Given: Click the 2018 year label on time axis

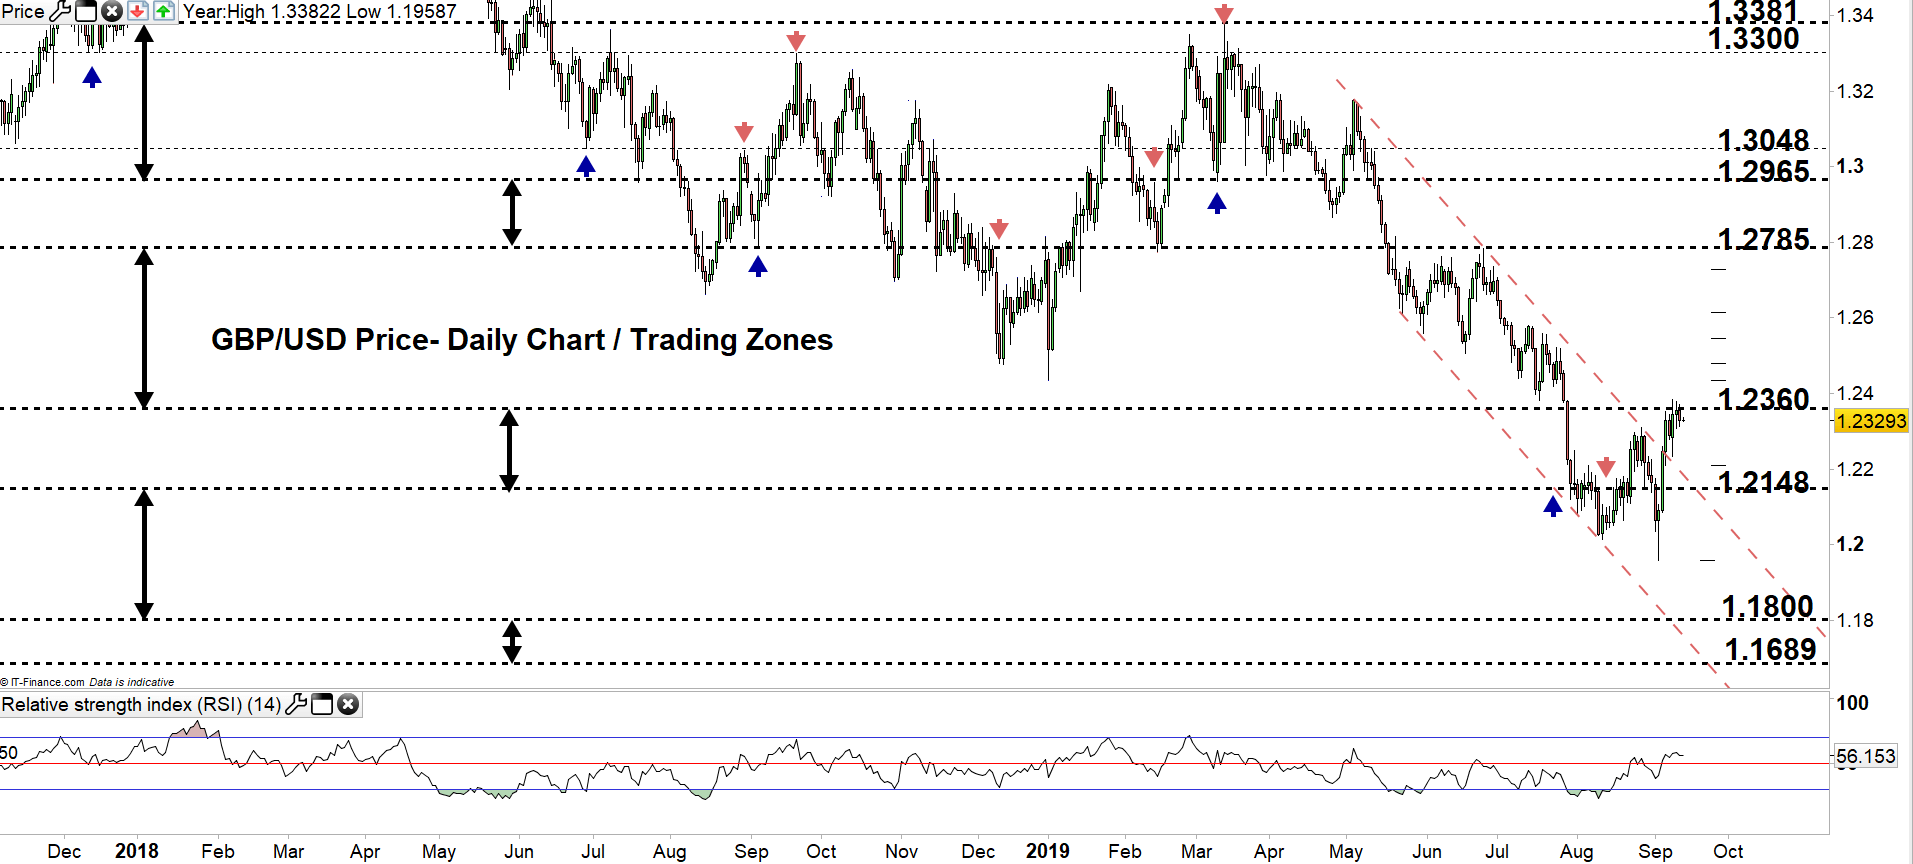Looking at the screenshot, I should coord(137,851).
